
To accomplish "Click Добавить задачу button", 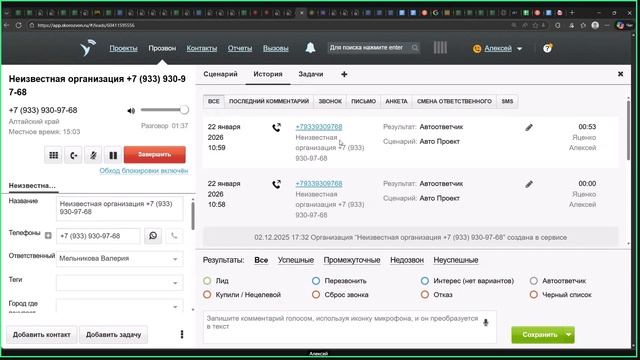I will [x=113, y=334].
